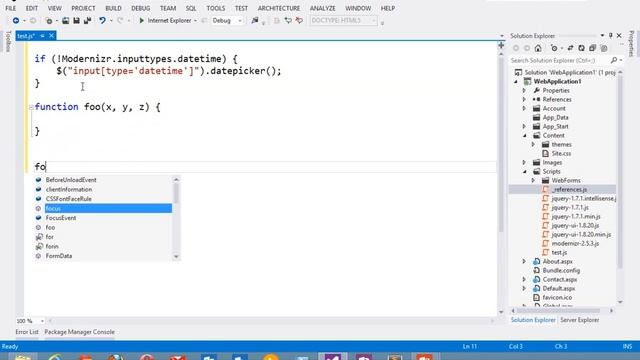
Task: Click Solution Explorer Home icon
Action: (538, 48)
